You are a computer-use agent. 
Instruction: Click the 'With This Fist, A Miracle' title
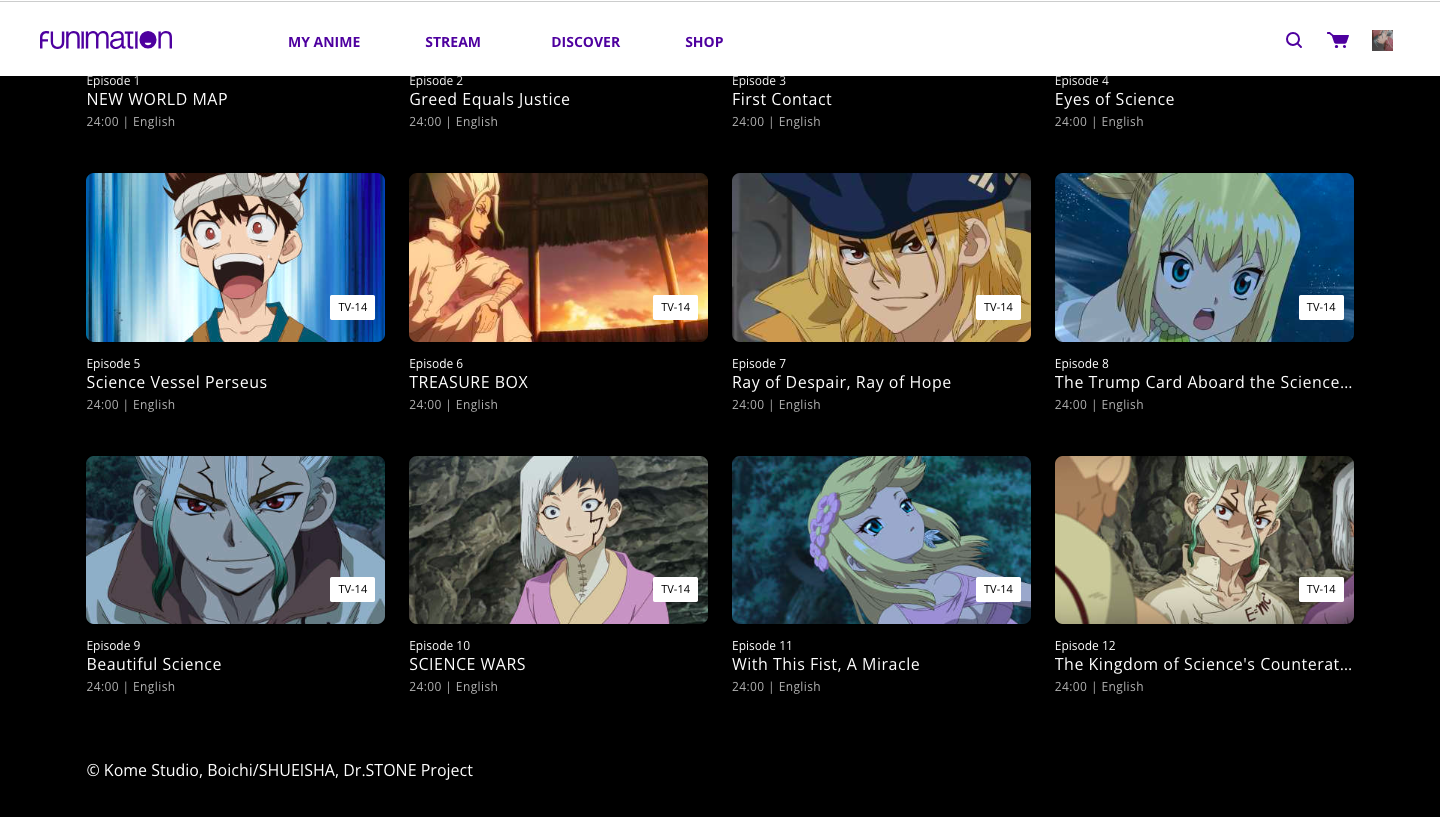pyautogui.click(x=825, y=664)
